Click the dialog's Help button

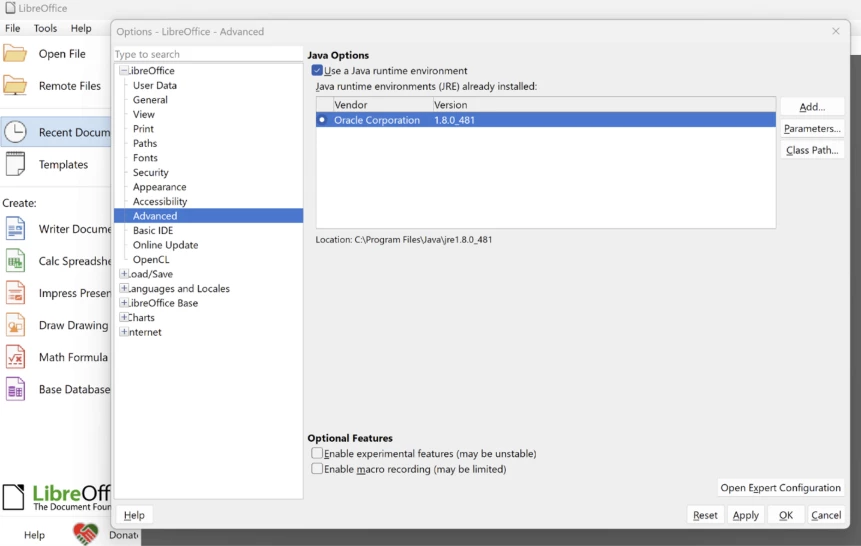(x=134, y=515)
